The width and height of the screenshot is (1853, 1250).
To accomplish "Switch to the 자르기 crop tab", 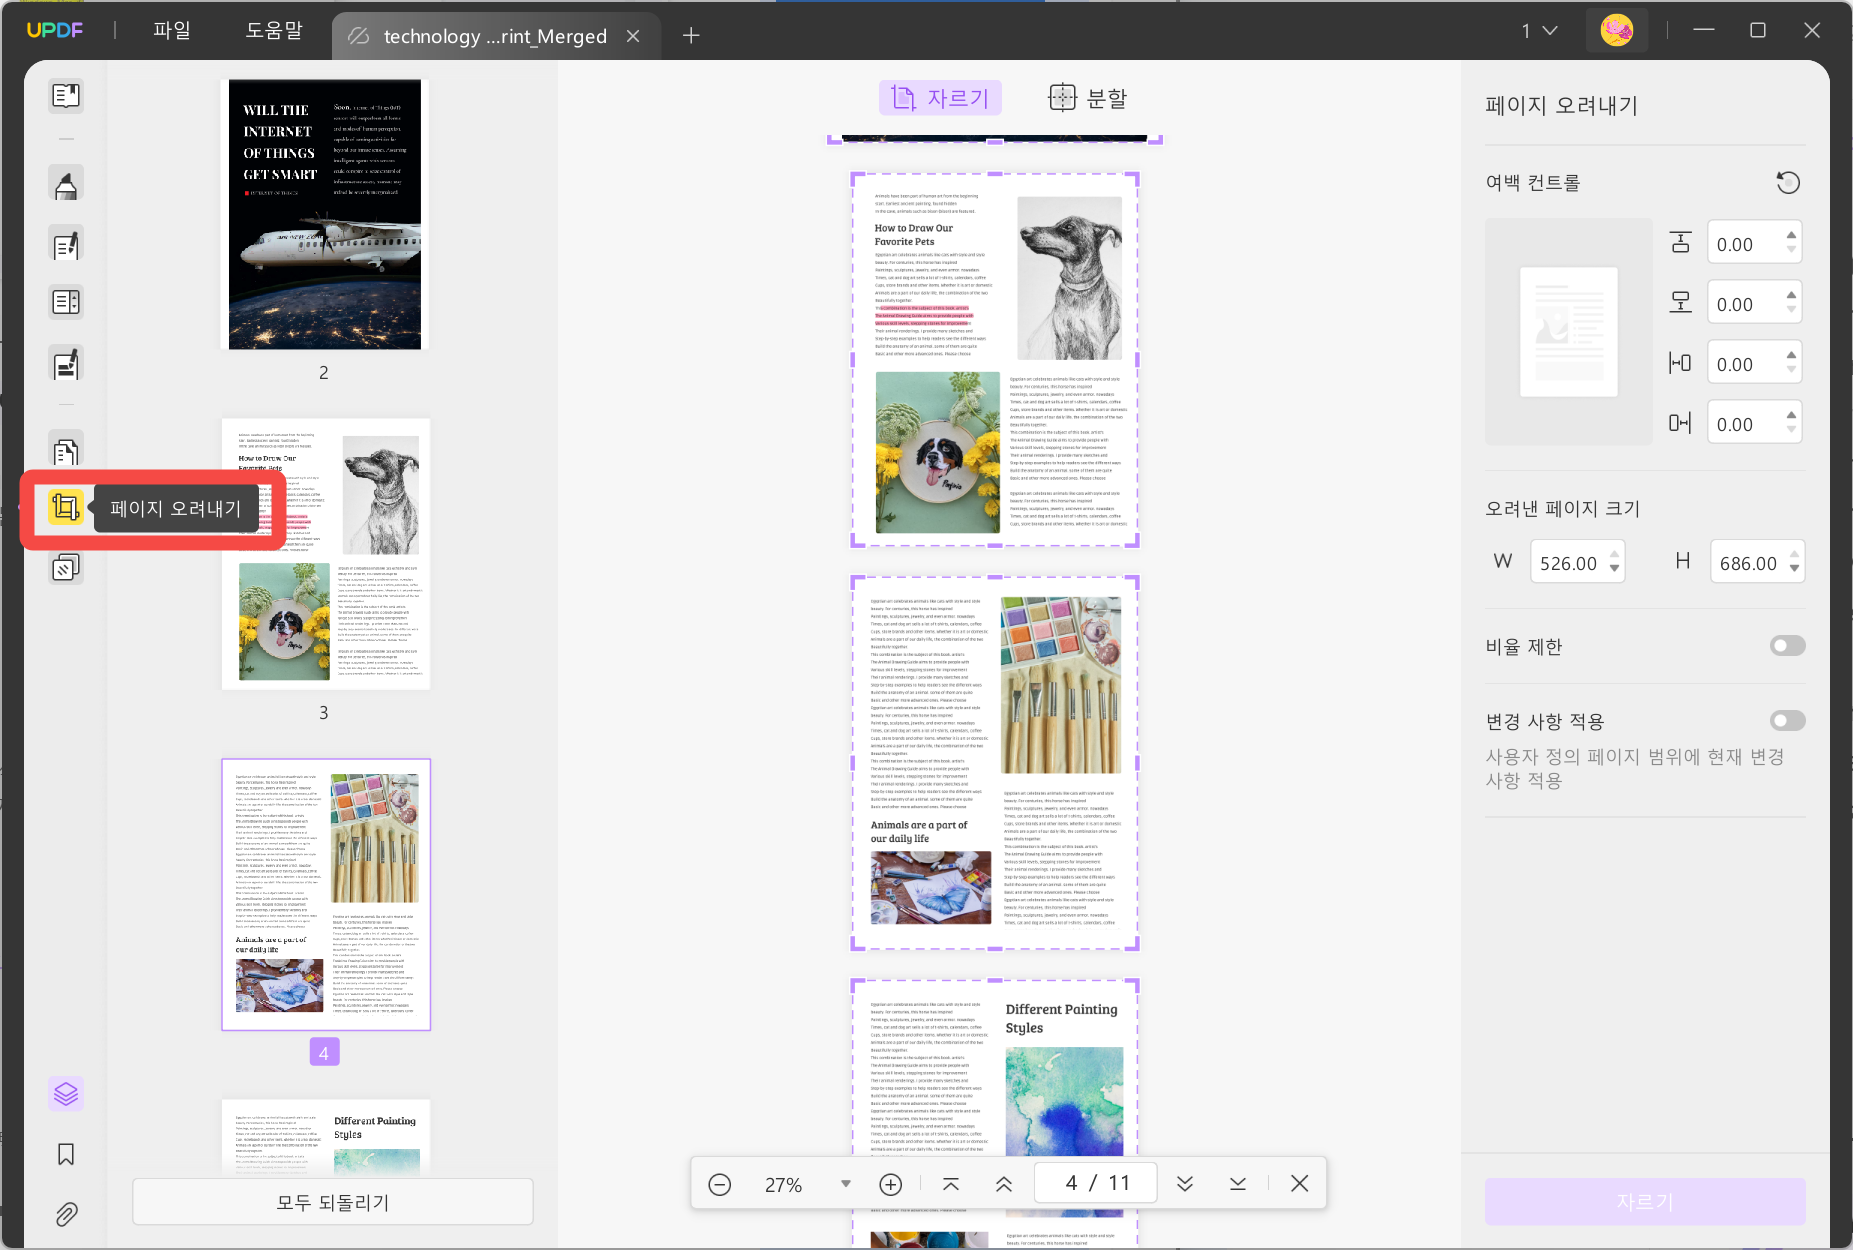I will coord(940,98).
